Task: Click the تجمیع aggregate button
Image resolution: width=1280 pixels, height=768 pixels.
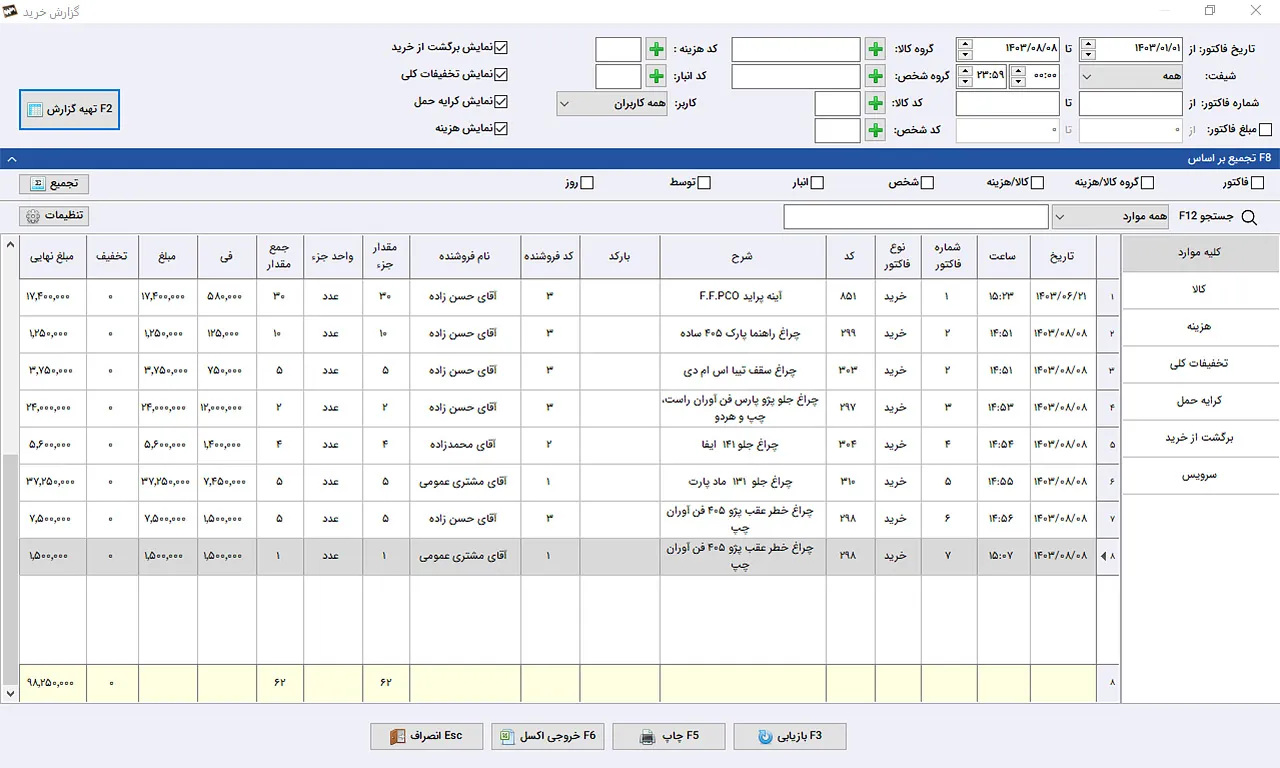Action: (54, 184)
